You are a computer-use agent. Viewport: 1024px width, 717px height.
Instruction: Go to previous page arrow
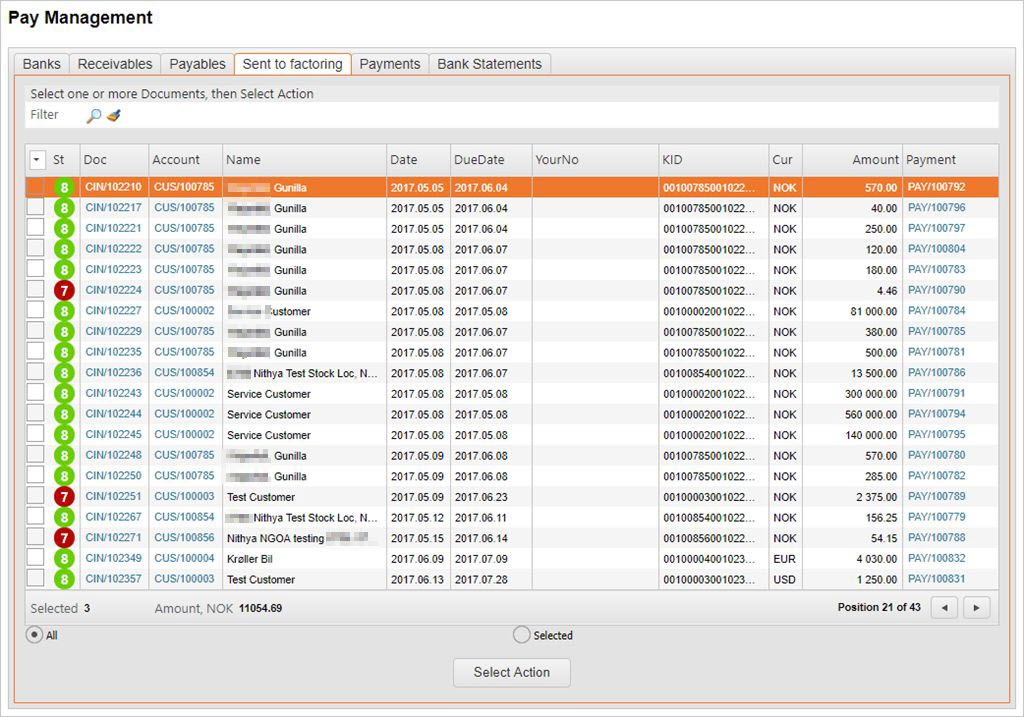pyautogui.click(x=944, y=607)
